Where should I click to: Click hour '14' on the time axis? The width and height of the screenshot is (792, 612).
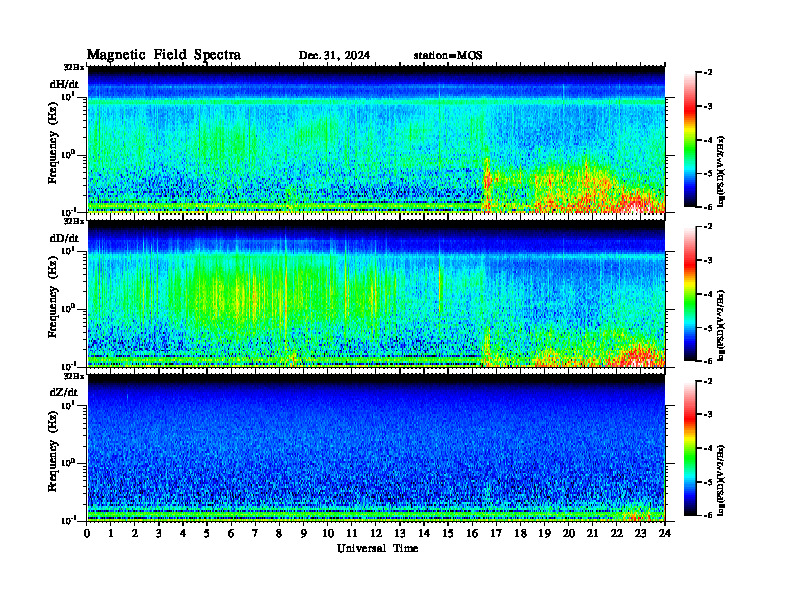(424, 534)
